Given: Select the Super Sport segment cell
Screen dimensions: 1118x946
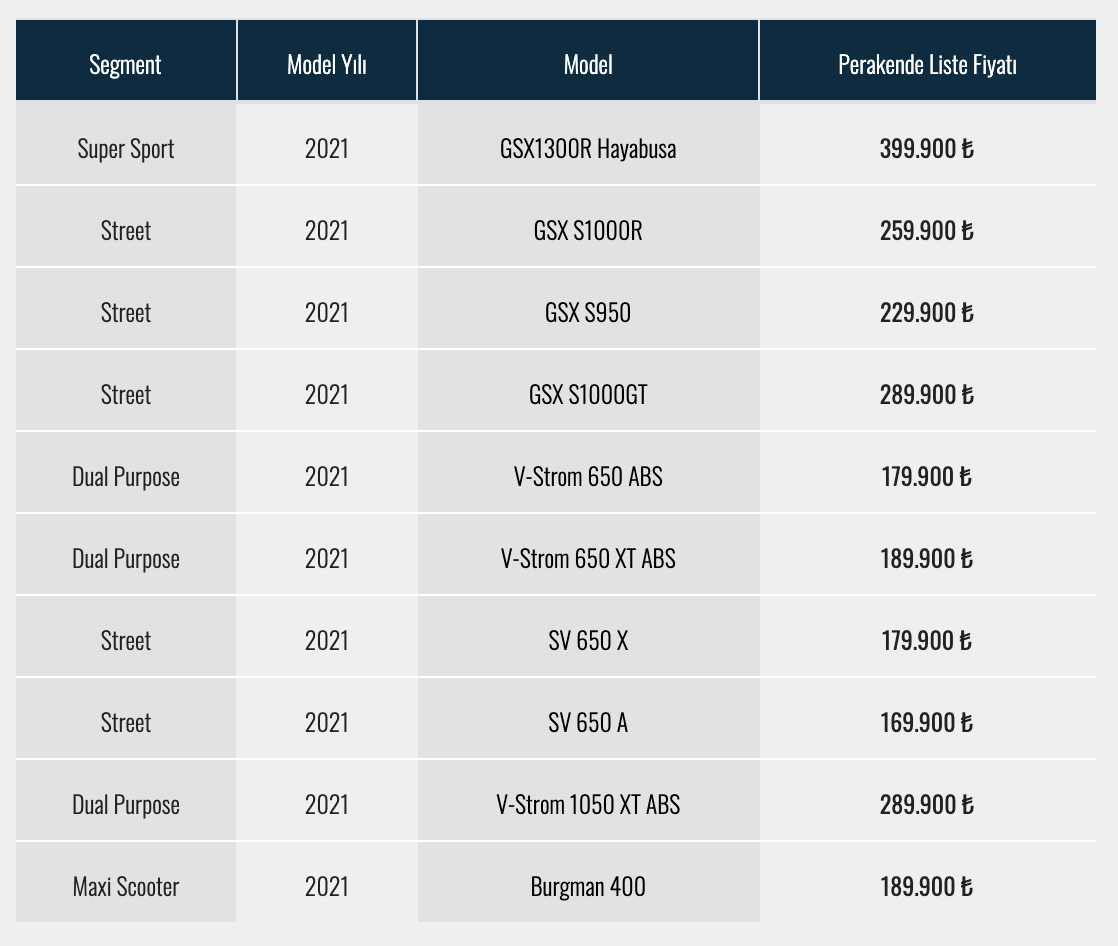Looking at the screenshot, I should pyautogui.click(x=125, y=149).
